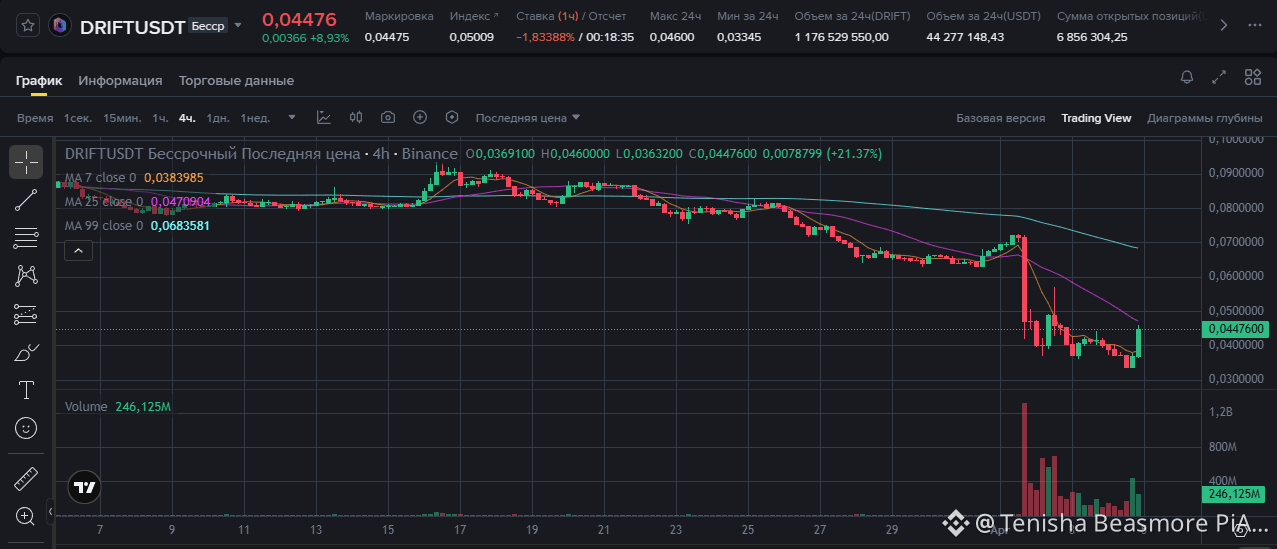Switch to Диаграммы глубины view
Image resolution: width=1277 pixels, height=549 pixels.
1204,118
